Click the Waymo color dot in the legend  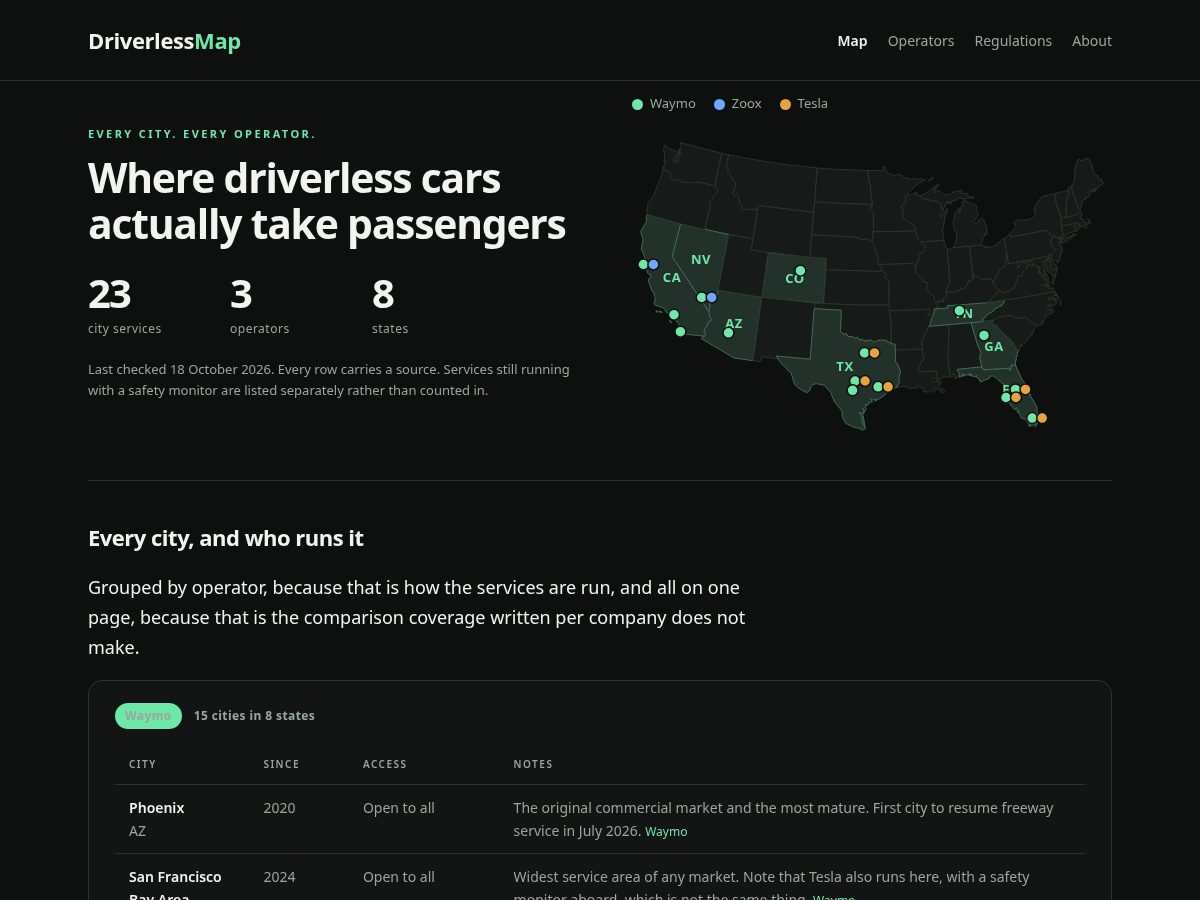pyautogui.click(x=638, y=104)
